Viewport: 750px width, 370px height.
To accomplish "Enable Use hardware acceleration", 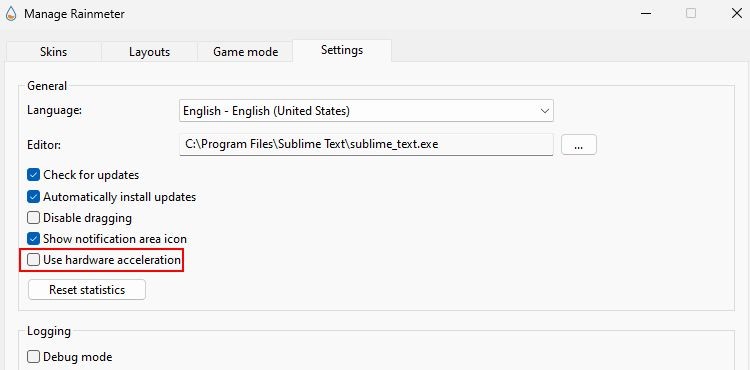I will [x=33, y=260].
